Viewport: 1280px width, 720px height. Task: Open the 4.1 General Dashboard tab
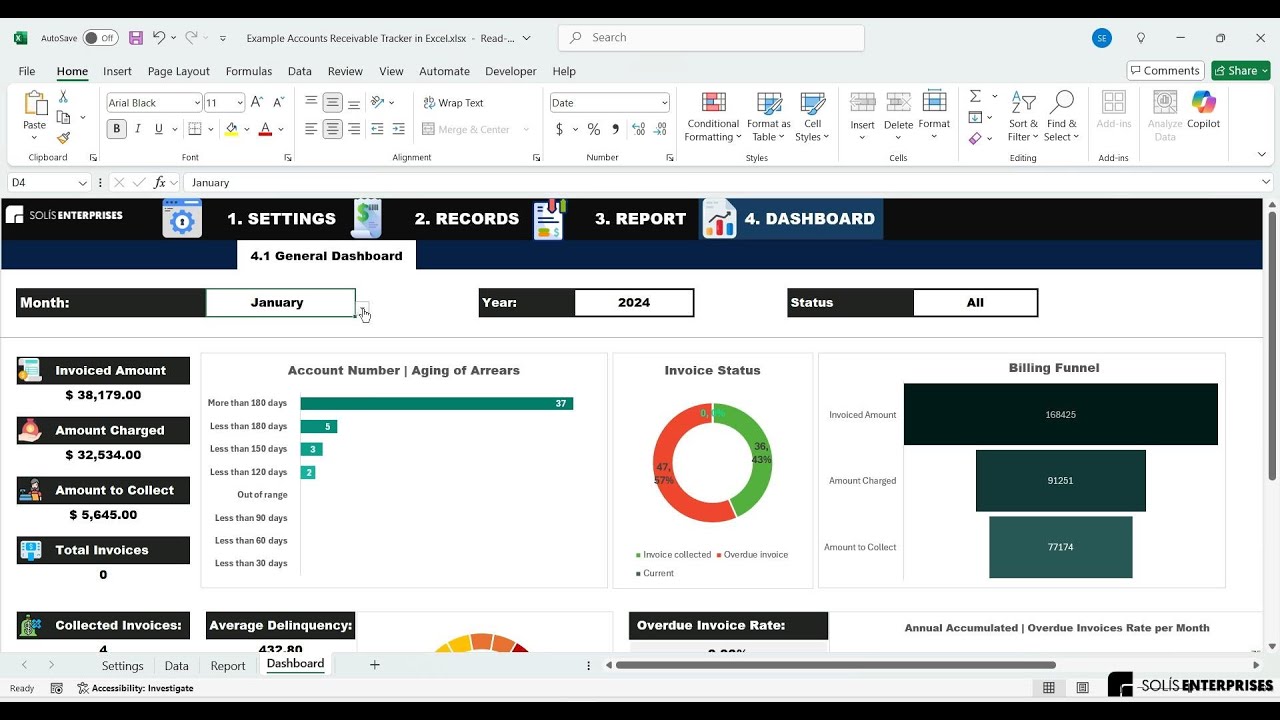tap(326, 256)
